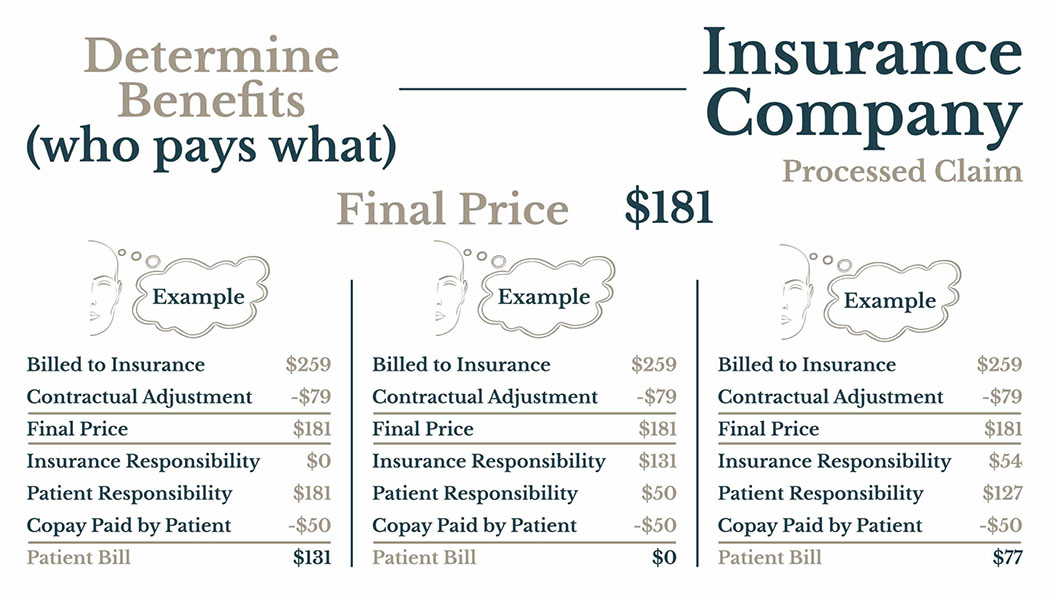1050x600 pixels.
Task: Select the "(who pays what)" text
Action: tap(211, 146)
